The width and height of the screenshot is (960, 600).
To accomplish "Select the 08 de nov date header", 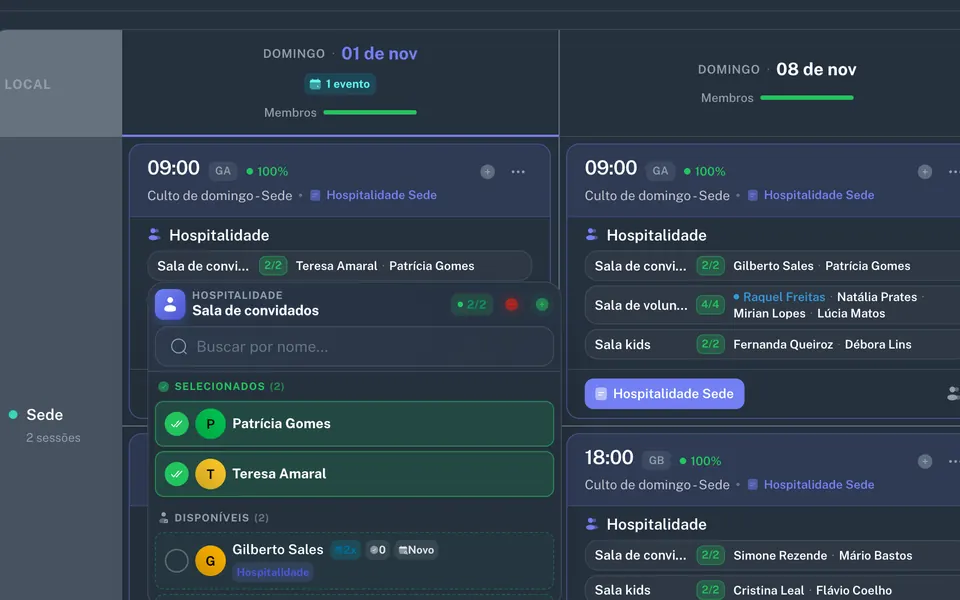I will coord(816,70).
